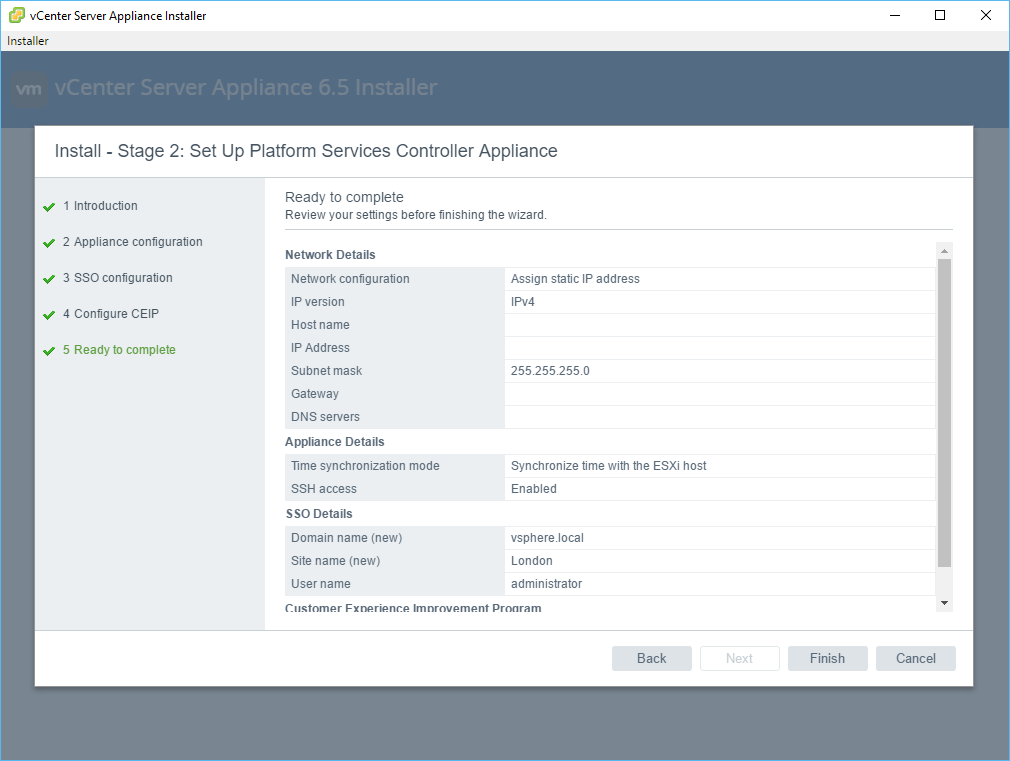The height and width of the screenshot is (761, 1010).
Task: Click checkmark next to SSO configuration
Action: click(x=49, y=279)
